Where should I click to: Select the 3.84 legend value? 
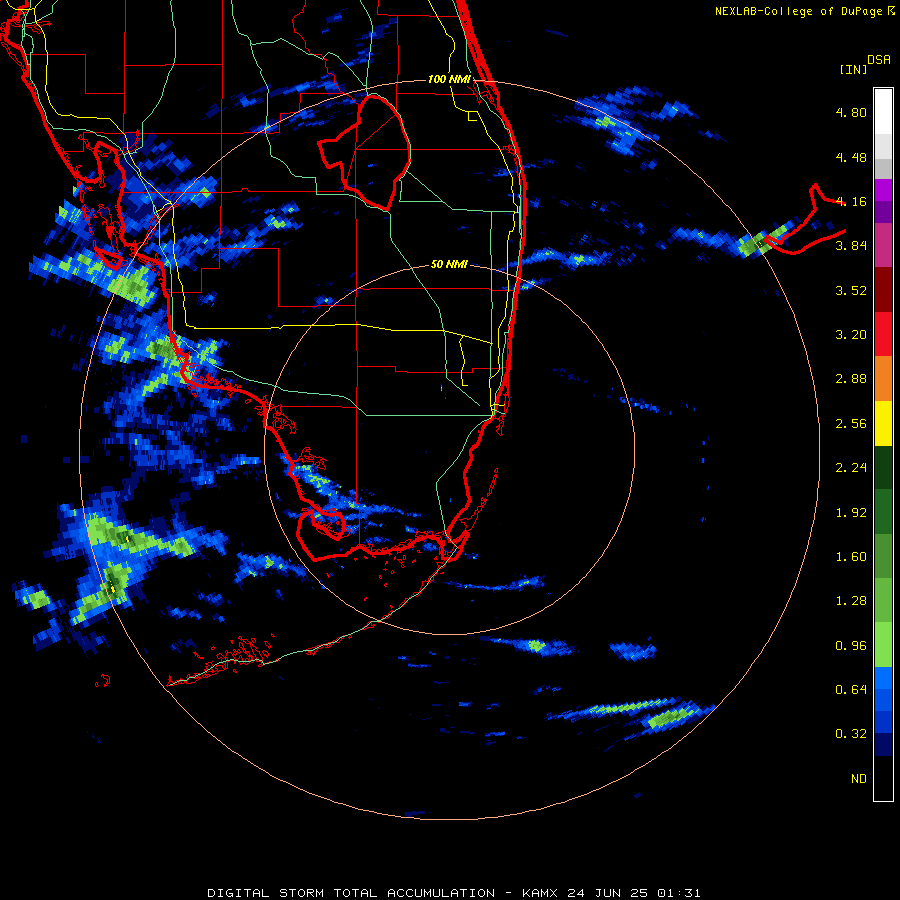851,246
